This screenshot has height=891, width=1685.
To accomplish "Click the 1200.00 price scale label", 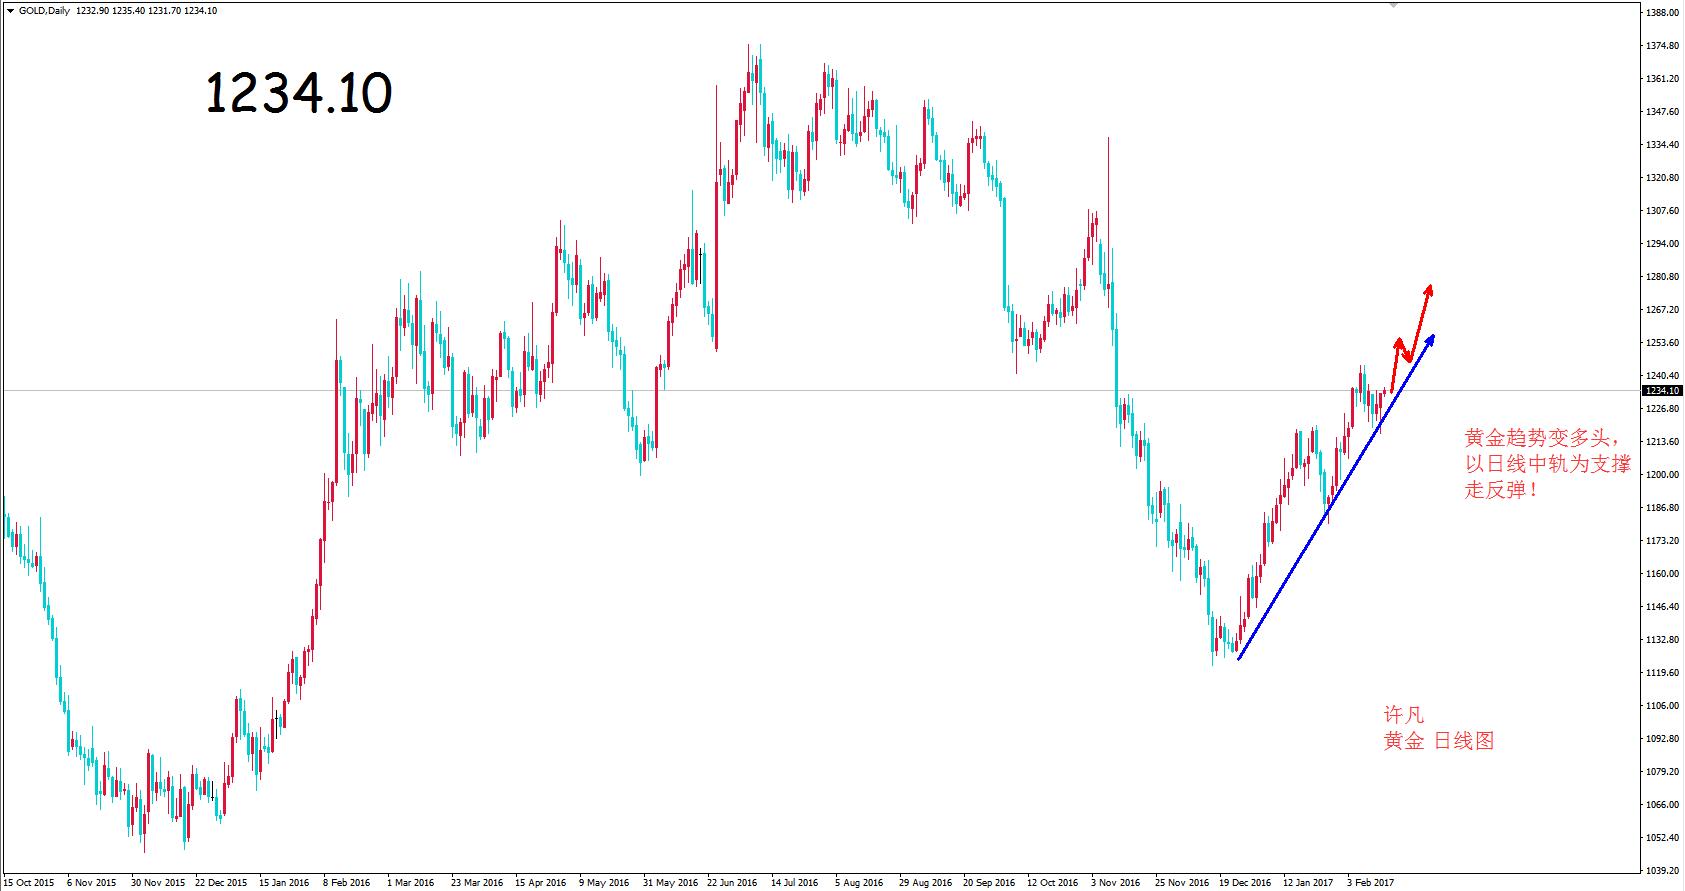I will tap(1661, 475).
